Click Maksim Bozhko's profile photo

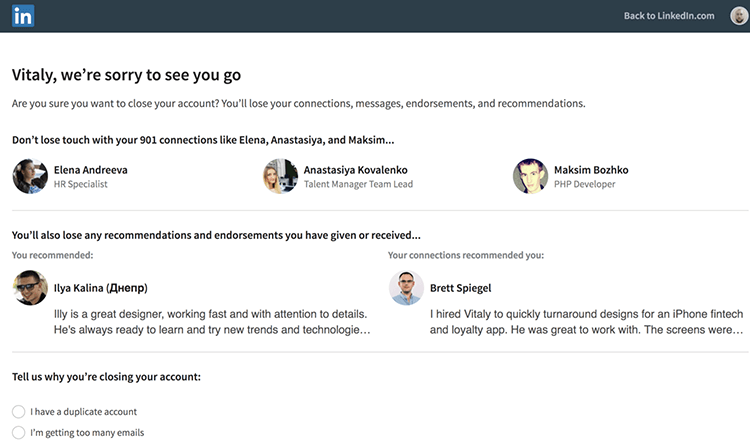[x=530, y=176]
